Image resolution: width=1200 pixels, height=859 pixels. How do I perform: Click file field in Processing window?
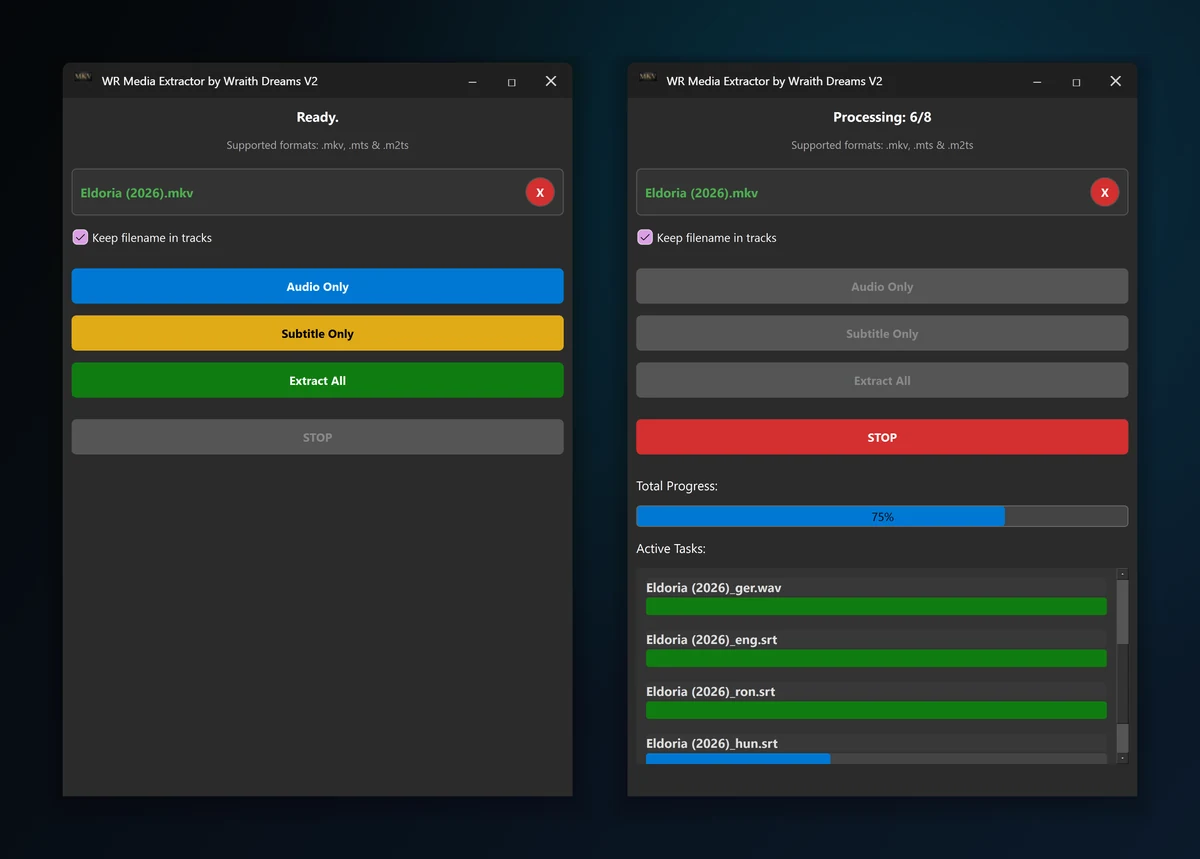pos(882,192)
